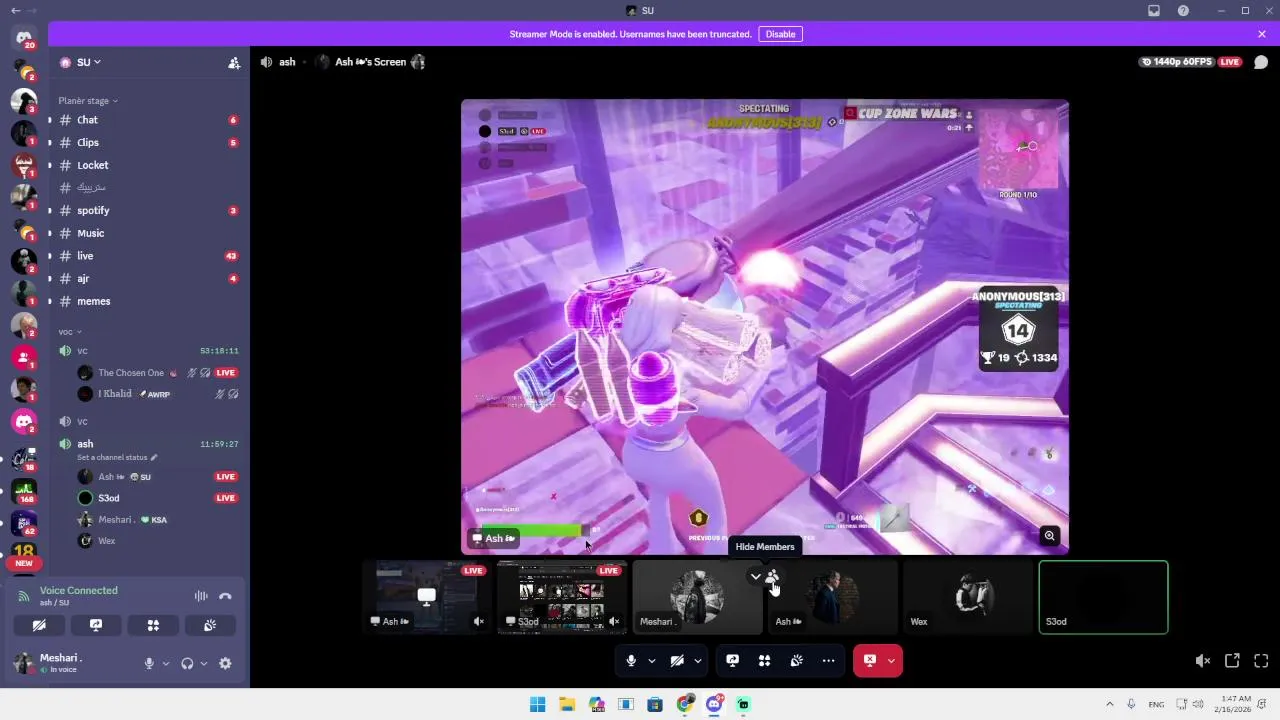Screen dimensions: 1280x720
Task: Open Chrome from the taskbar
Action: 684,704
